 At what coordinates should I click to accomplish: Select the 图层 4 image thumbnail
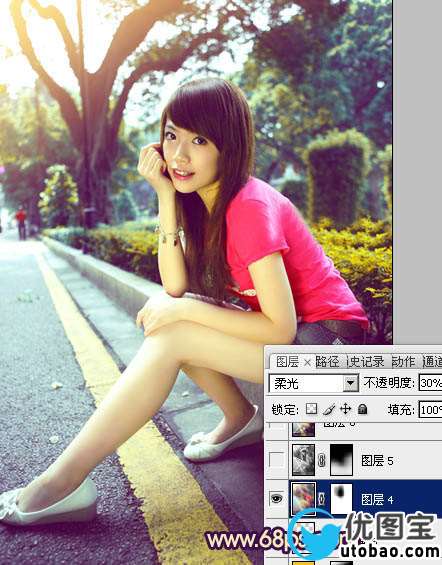coord(304,499)
